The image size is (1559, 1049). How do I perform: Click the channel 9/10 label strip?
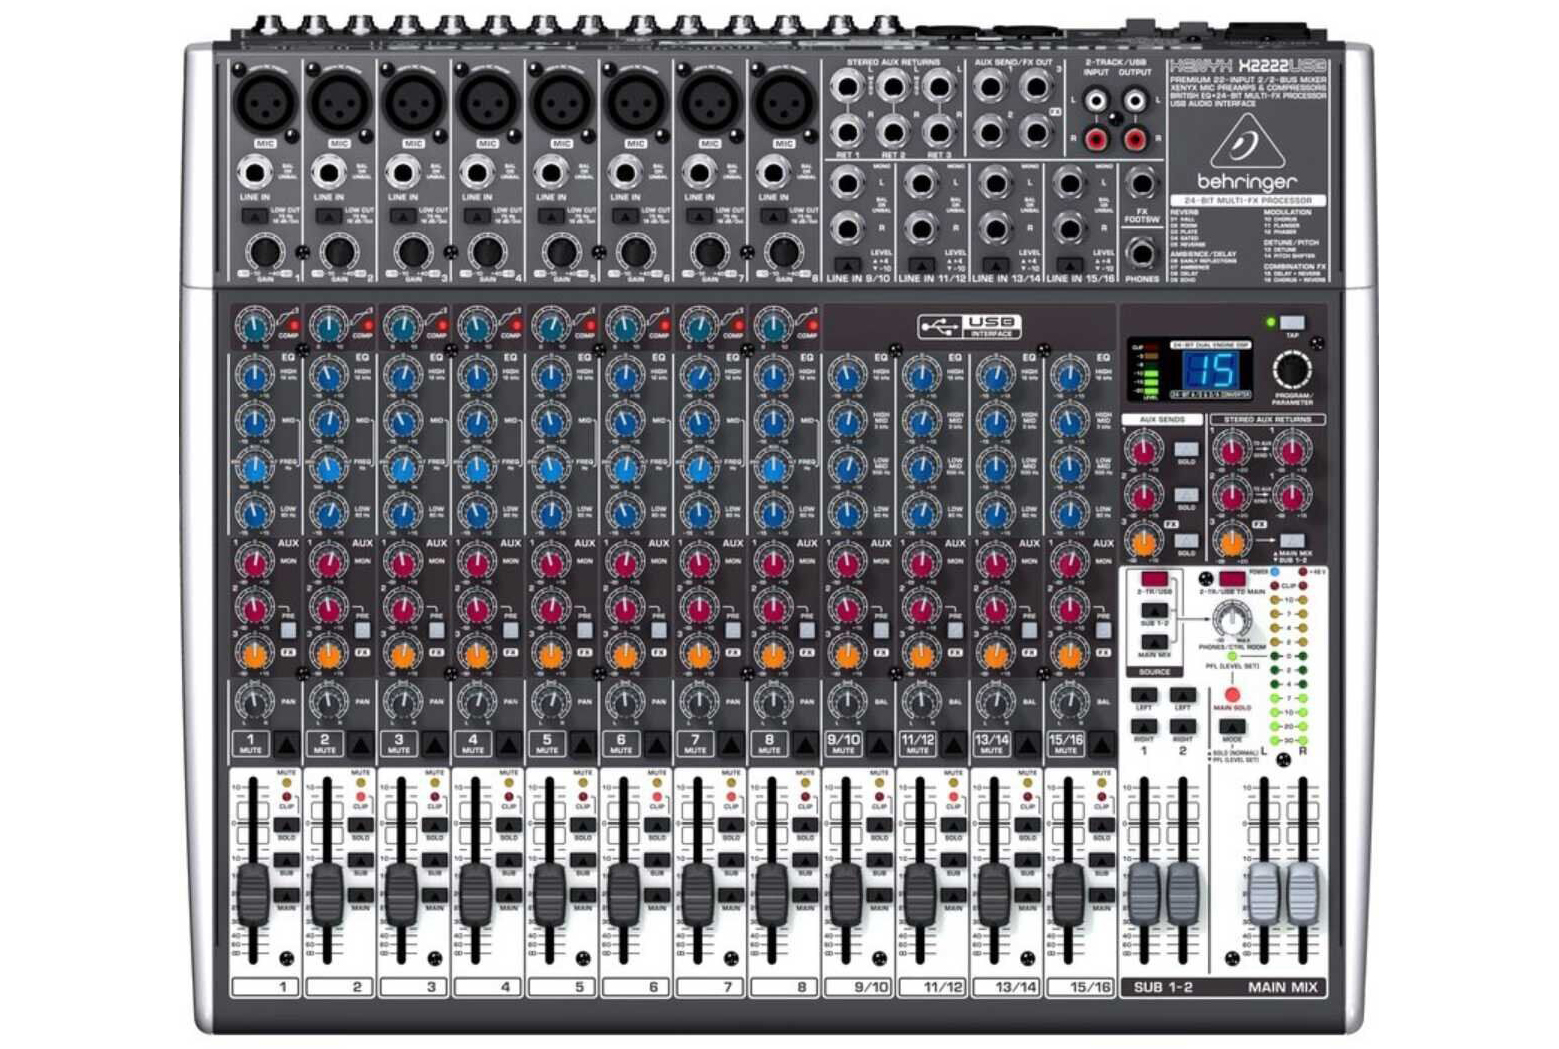tap(858, 987)
